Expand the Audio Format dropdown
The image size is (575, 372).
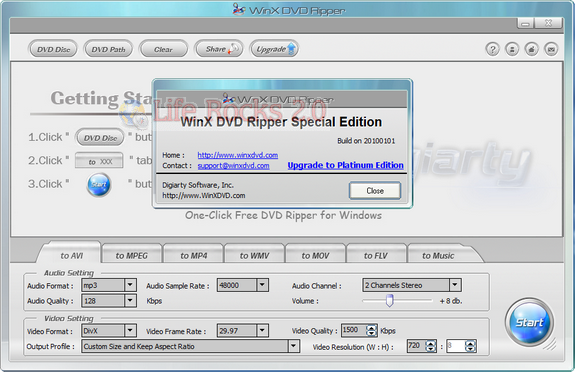click(x=130, y=285)
